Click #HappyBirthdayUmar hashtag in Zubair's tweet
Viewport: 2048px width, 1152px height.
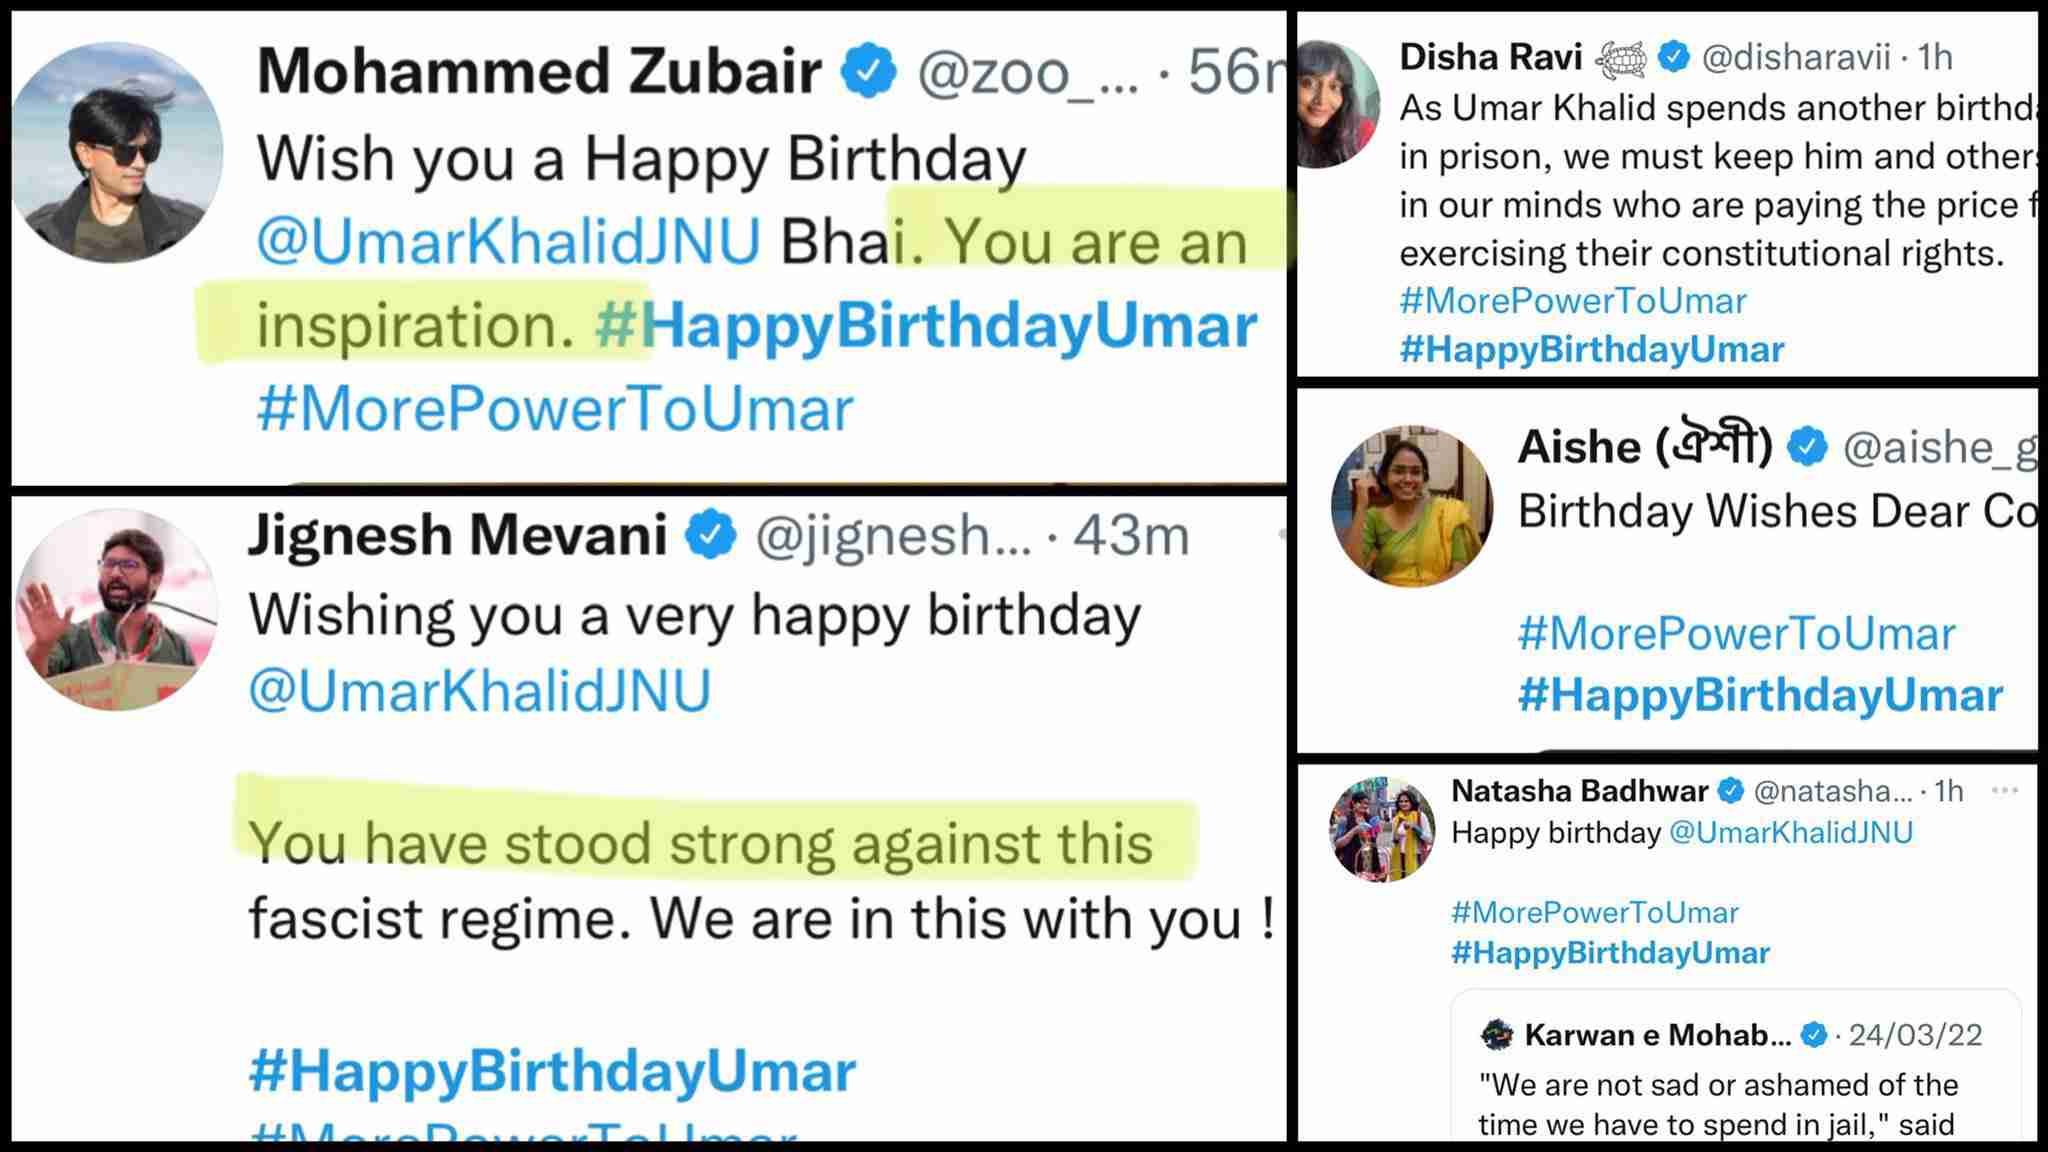click(x=926, y=326)
